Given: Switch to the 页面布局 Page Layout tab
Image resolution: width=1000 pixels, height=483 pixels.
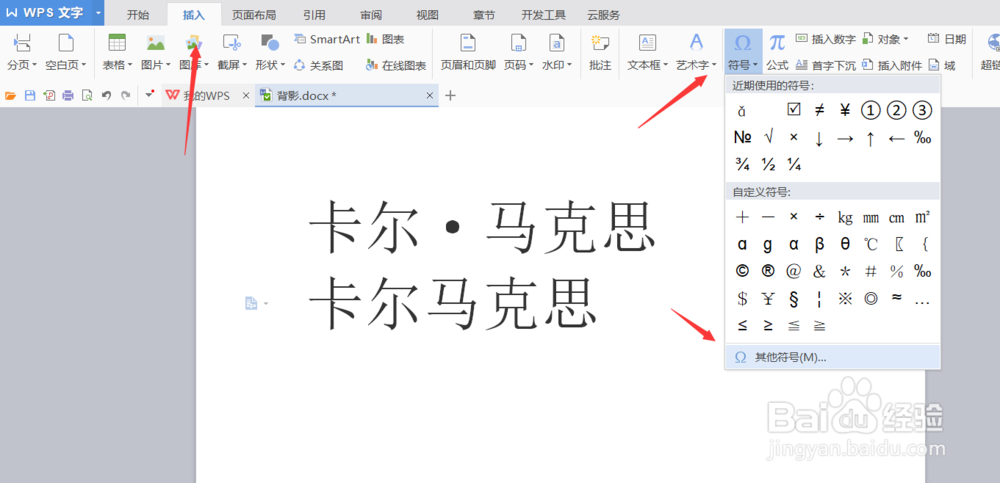Looking at the screenshot, I should point(254,15).
